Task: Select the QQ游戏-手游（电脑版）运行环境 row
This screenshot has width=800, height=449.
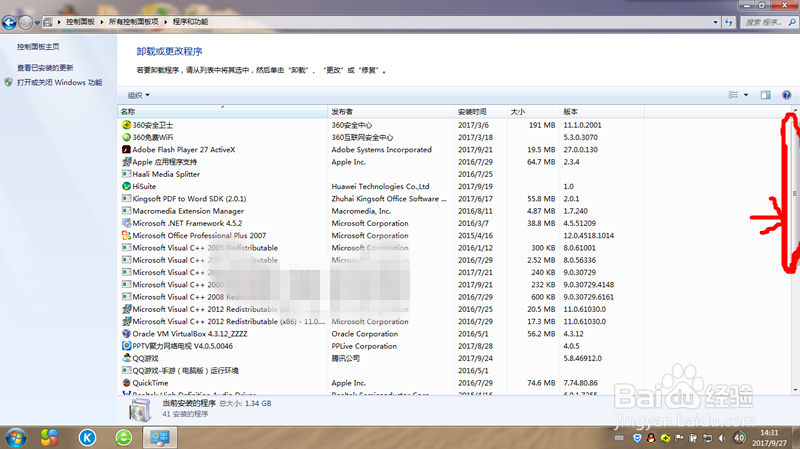Action: [x=381, y=370]
